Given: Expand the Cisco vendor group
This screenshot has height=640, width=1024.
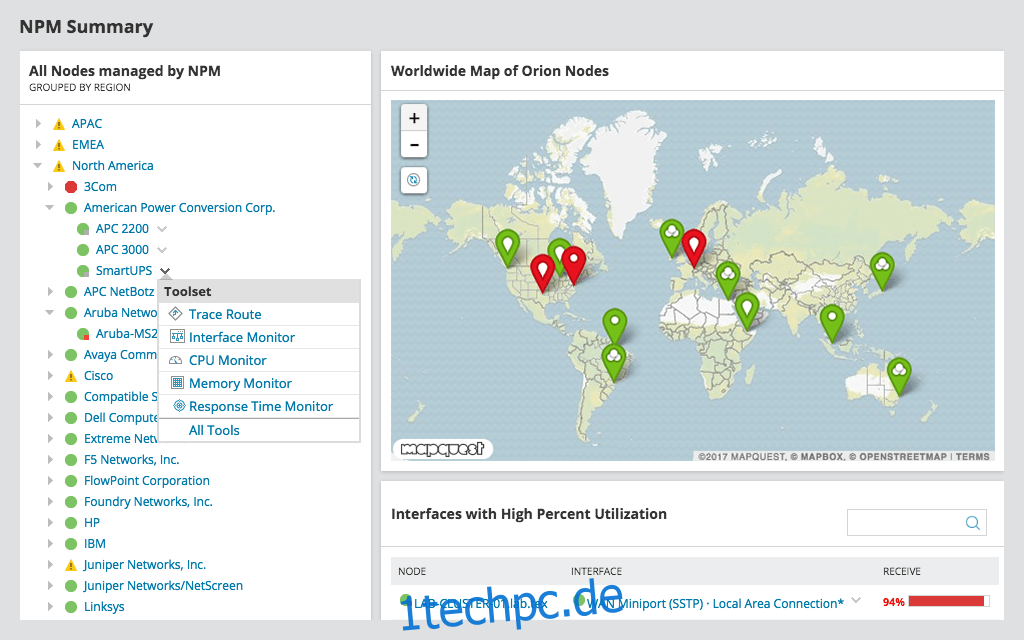Looking at the screenshot, I should (50, 376).
